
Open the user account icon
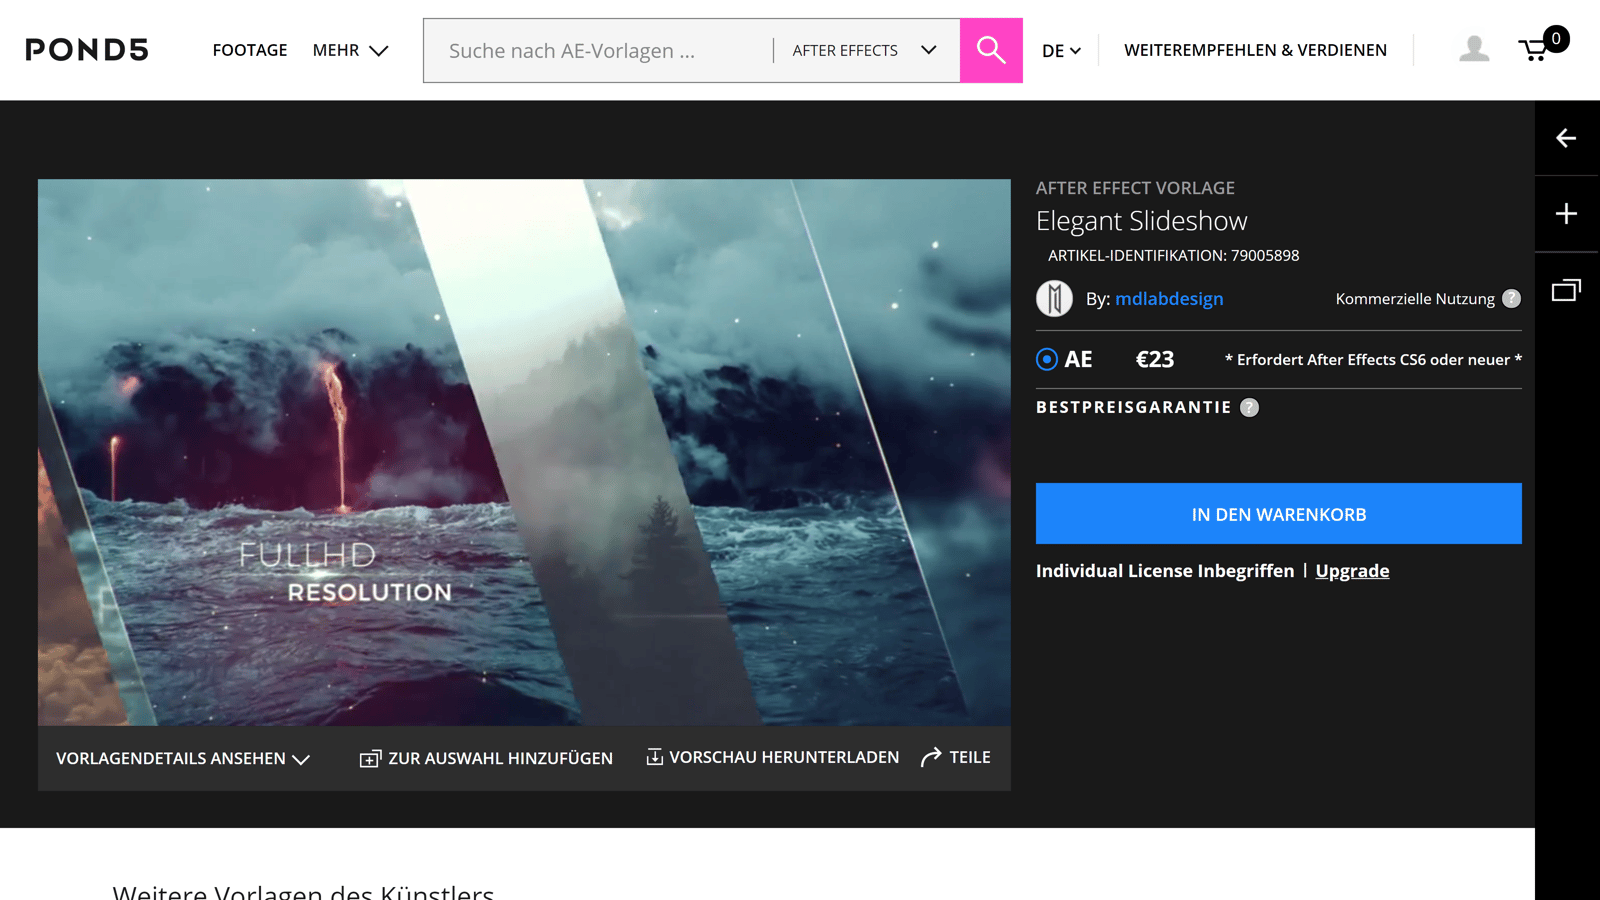click(1472, 47)
